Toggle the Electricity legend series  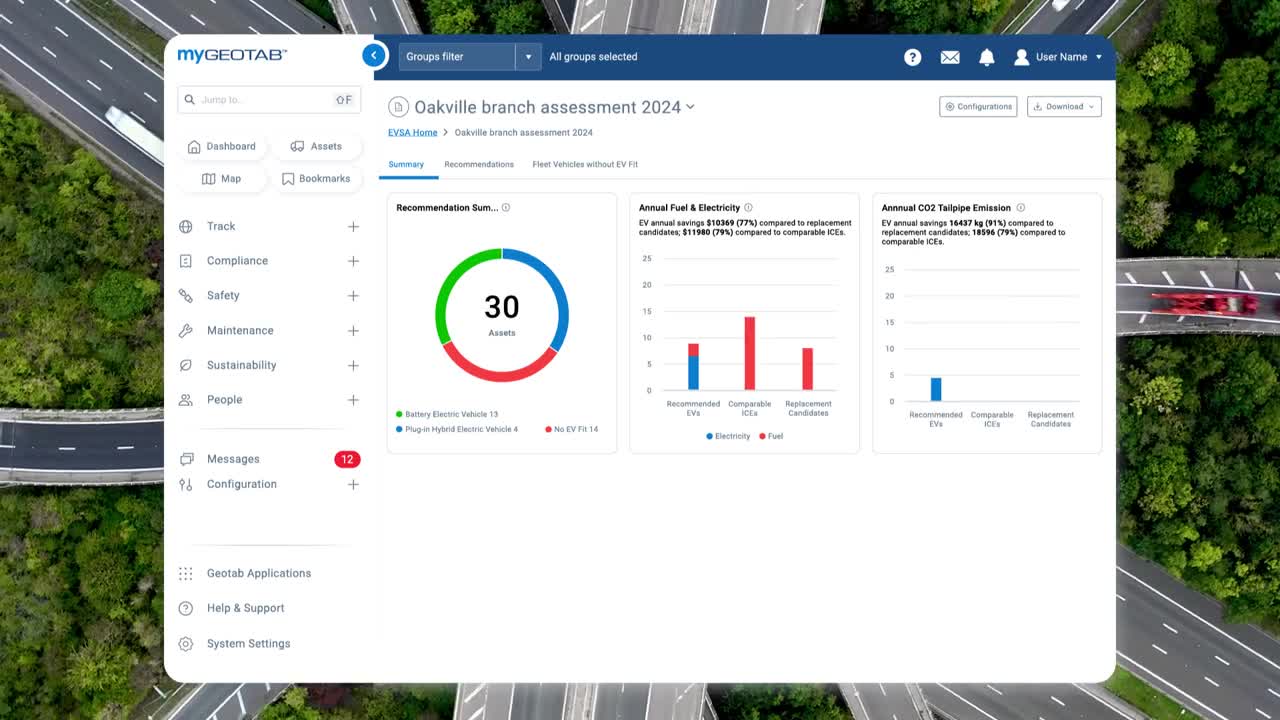click(728, 436)
